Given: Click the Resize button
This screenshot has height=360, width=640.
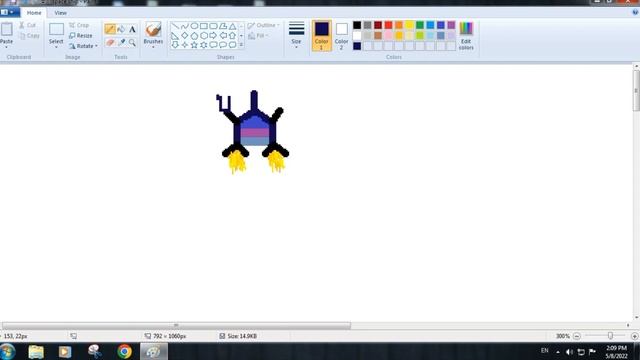Looking at the screenshot, I should click(81, 36).
